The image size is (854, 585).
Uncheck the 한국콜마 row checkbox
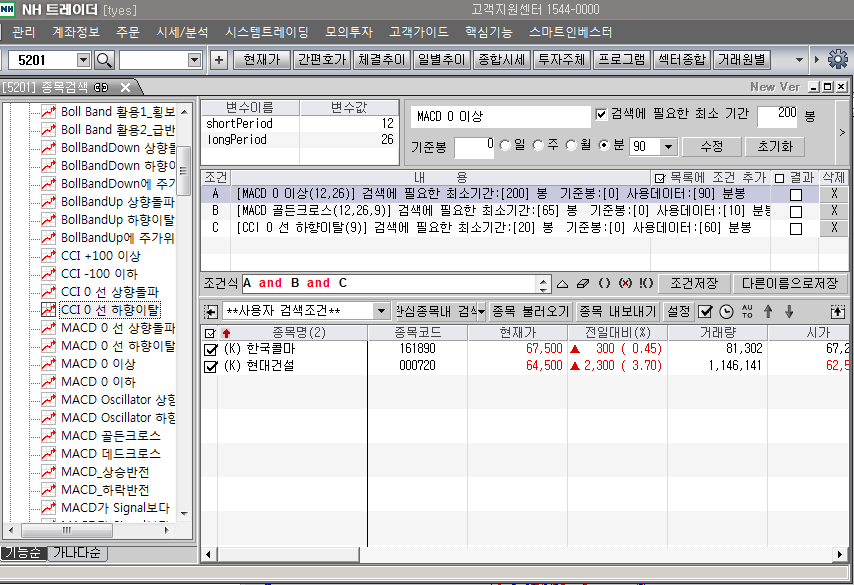[210, 349]
